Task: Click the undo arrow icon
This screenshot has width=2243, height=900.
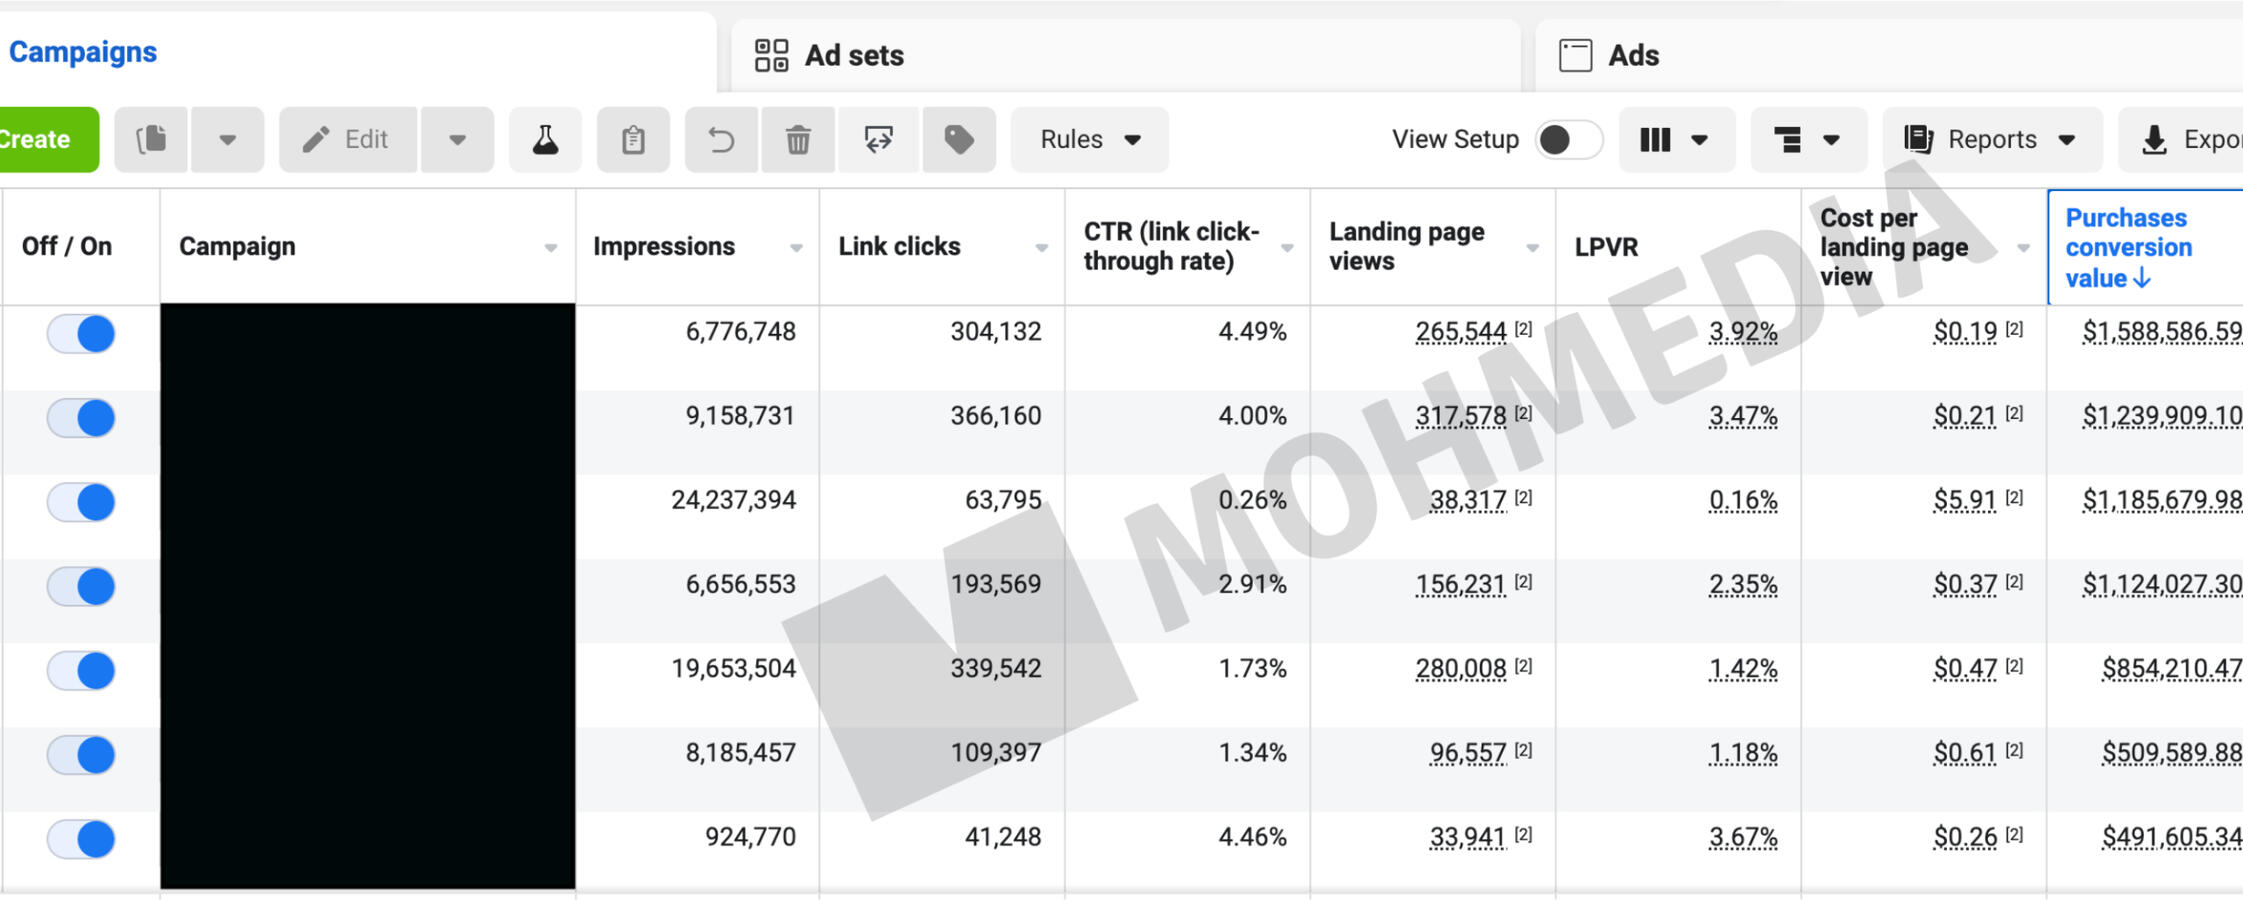Action: point(721,139)
